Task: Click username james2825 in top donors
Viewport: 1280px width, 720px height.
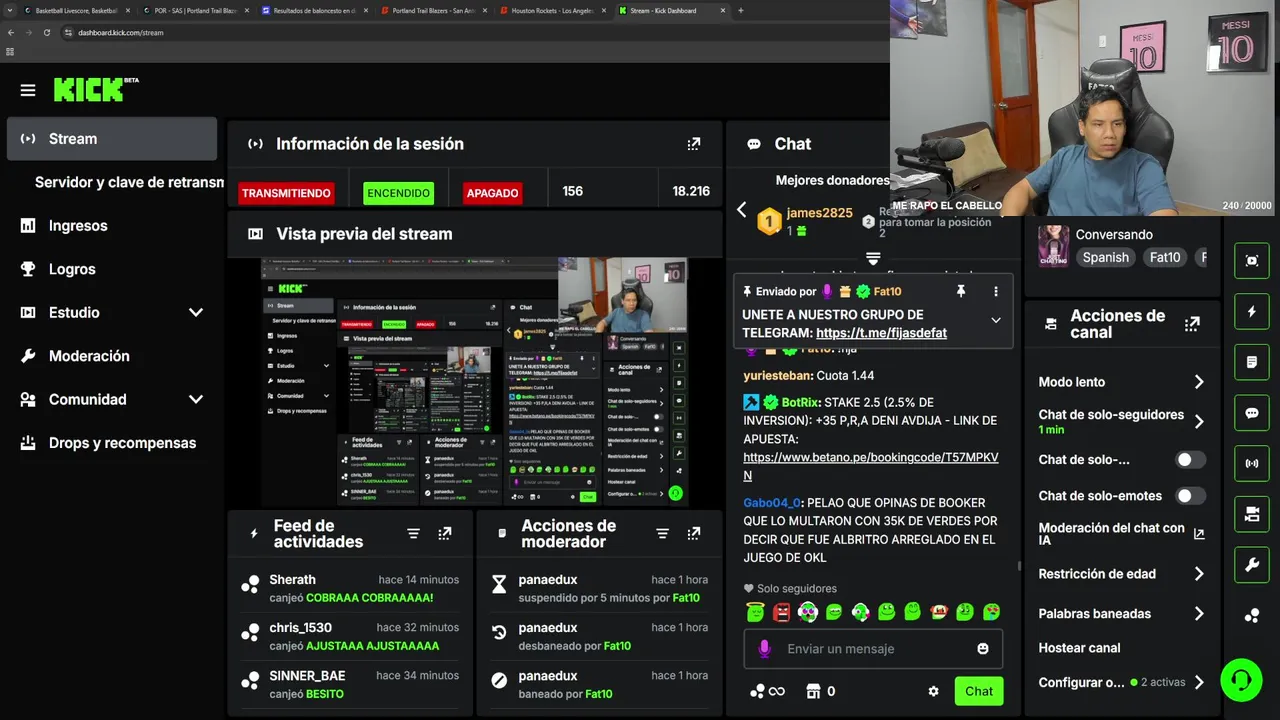Action: [x=819, y=213]
